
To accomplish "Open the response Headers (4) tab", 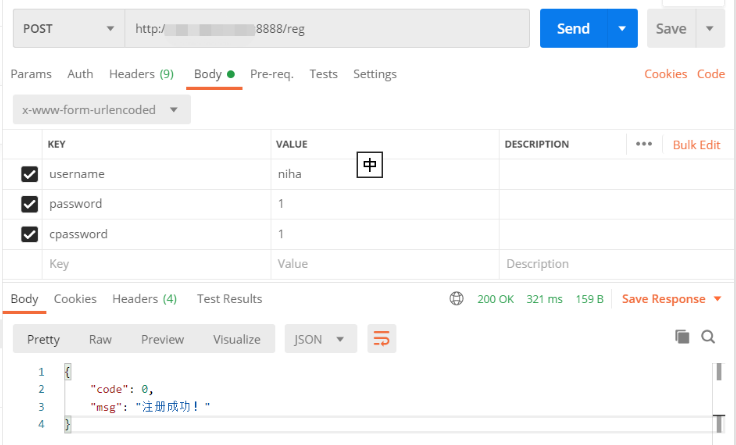I will (145, 299).
